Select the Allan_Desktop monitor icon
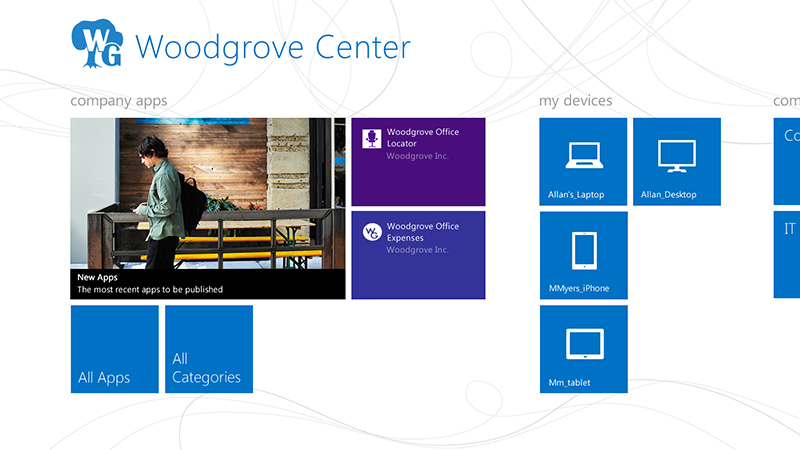The image size is (800, 450). click(x=676, y=154)
